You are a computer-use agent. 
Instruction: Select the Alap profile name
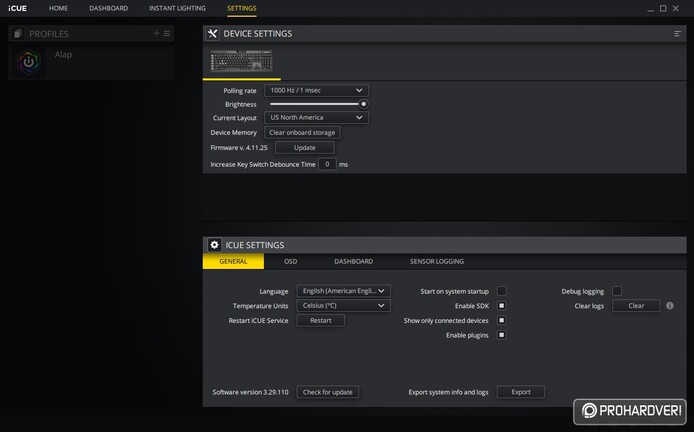63,55
